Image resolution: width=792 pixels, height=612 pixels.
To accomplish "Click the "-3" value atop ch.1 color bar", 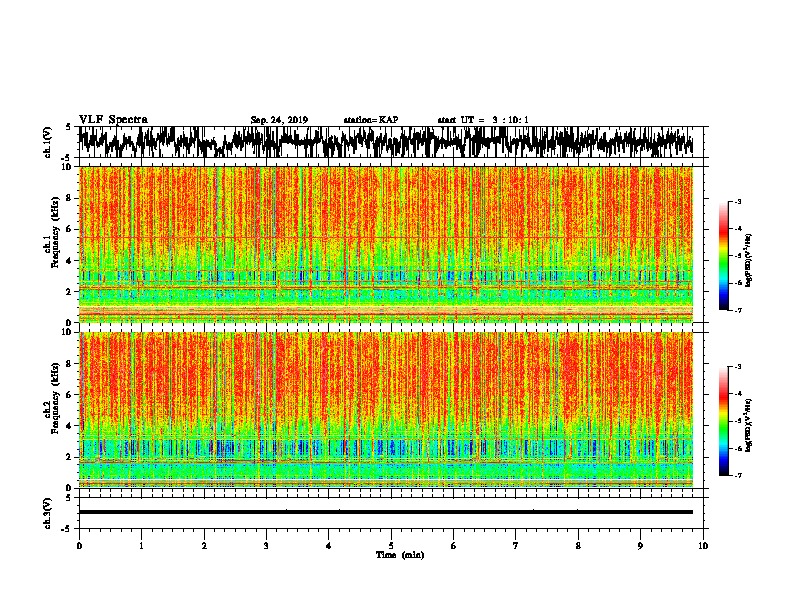I will point(738,202).
